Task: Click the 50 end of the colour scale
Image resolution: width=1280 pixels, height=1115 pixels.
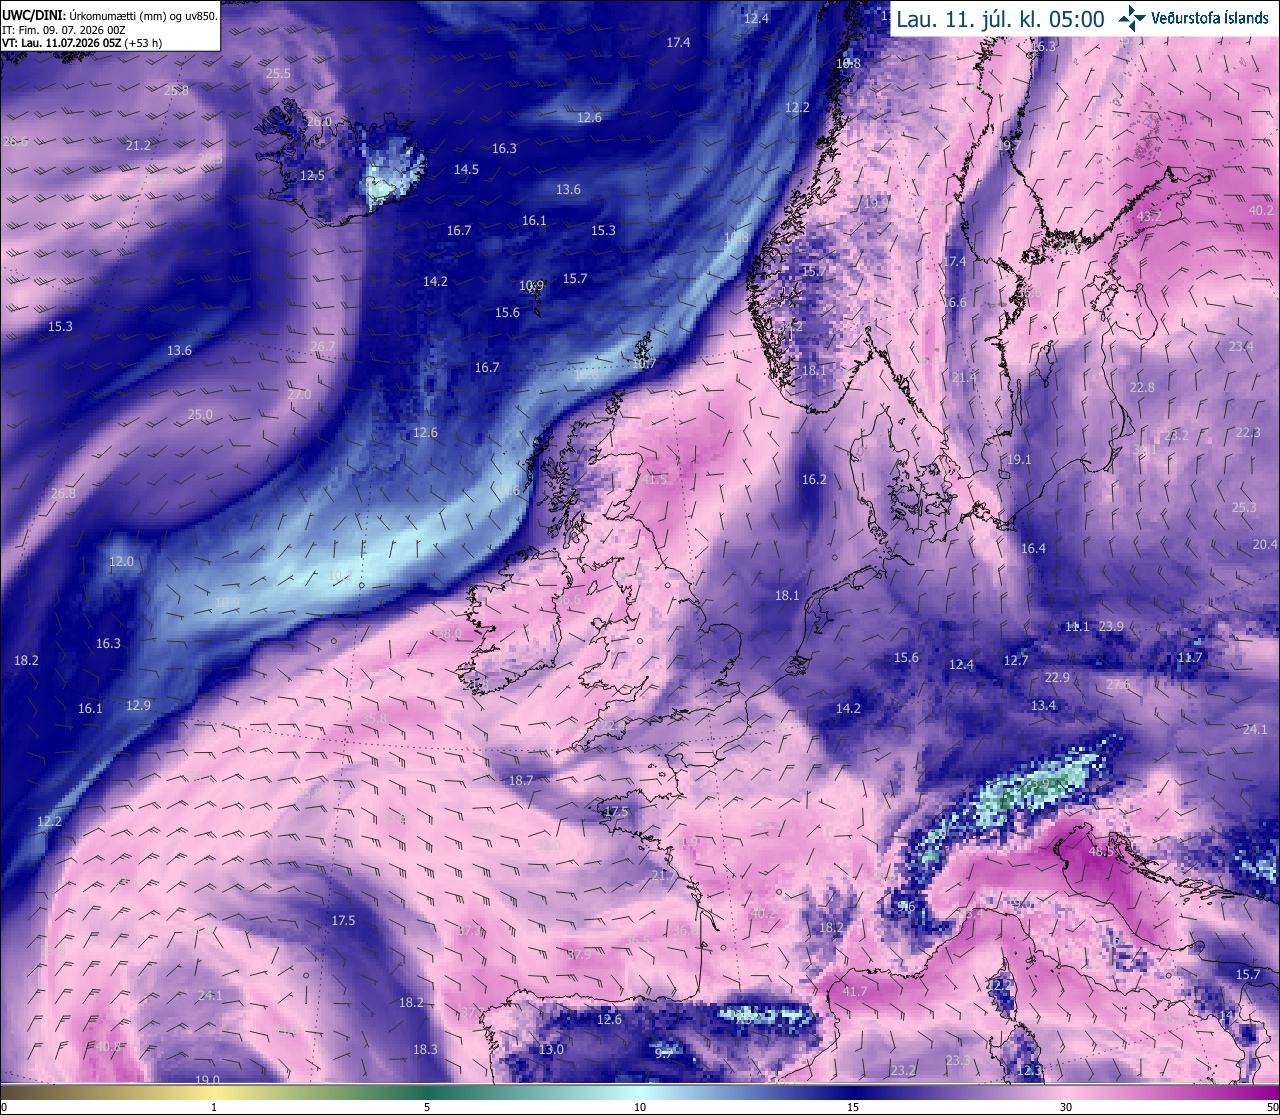Action: coord(1272,1107)
